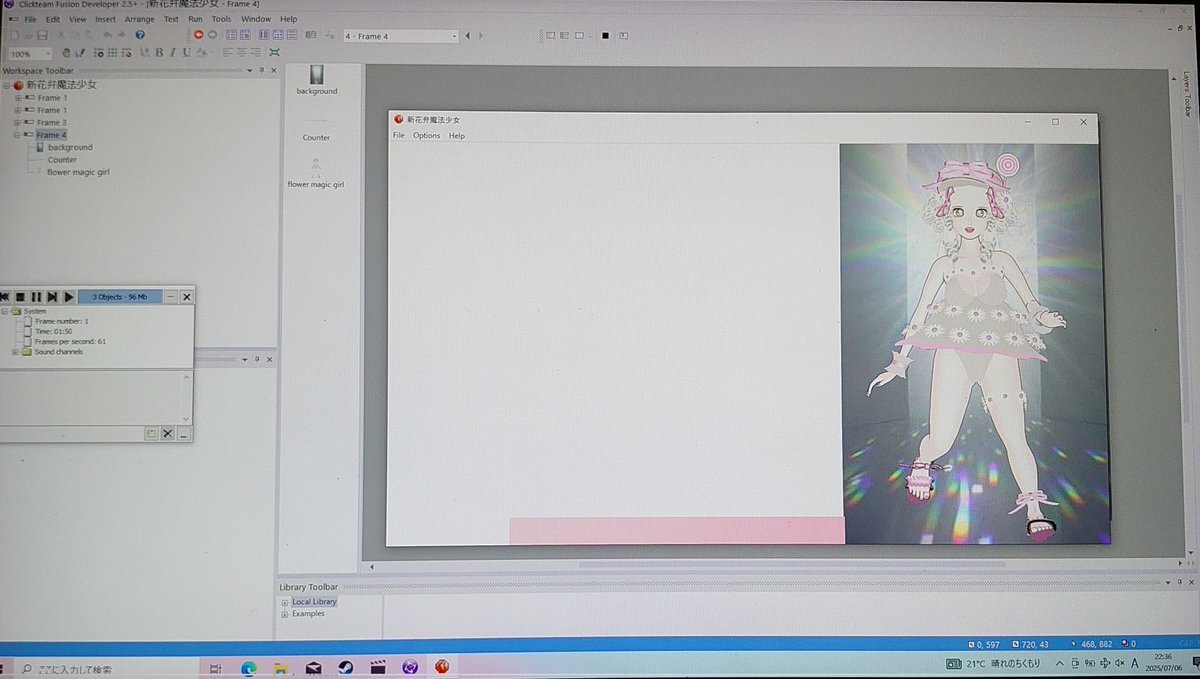The height and width of the screenshot is (679, 1200).
Task: Open Microsoft Edge from the taskbar
Action: tap(248, 667)
